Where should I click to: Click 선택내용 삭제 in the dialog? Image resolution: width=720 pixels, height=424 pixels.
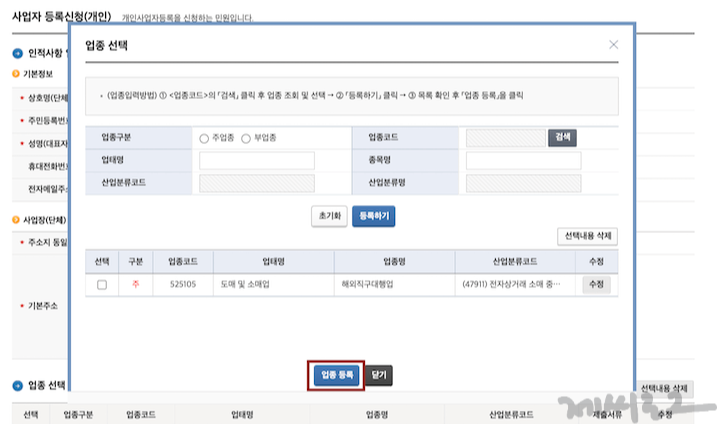[x=587, y=236]
